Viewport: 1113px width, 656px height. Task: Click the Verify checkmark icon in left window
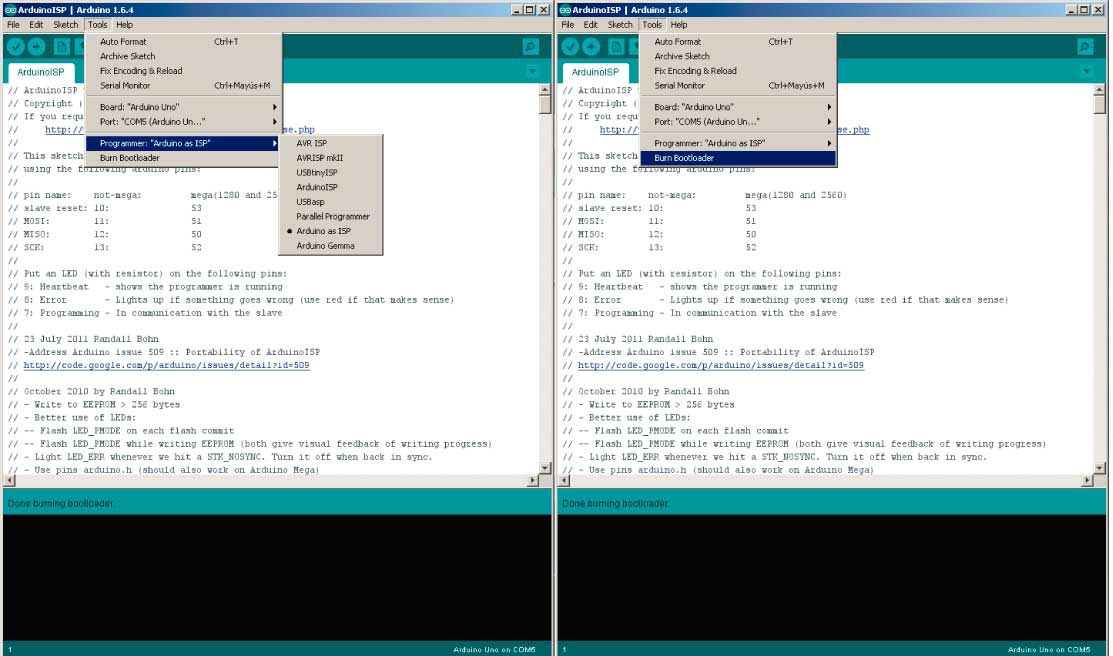tap(16, 47)
